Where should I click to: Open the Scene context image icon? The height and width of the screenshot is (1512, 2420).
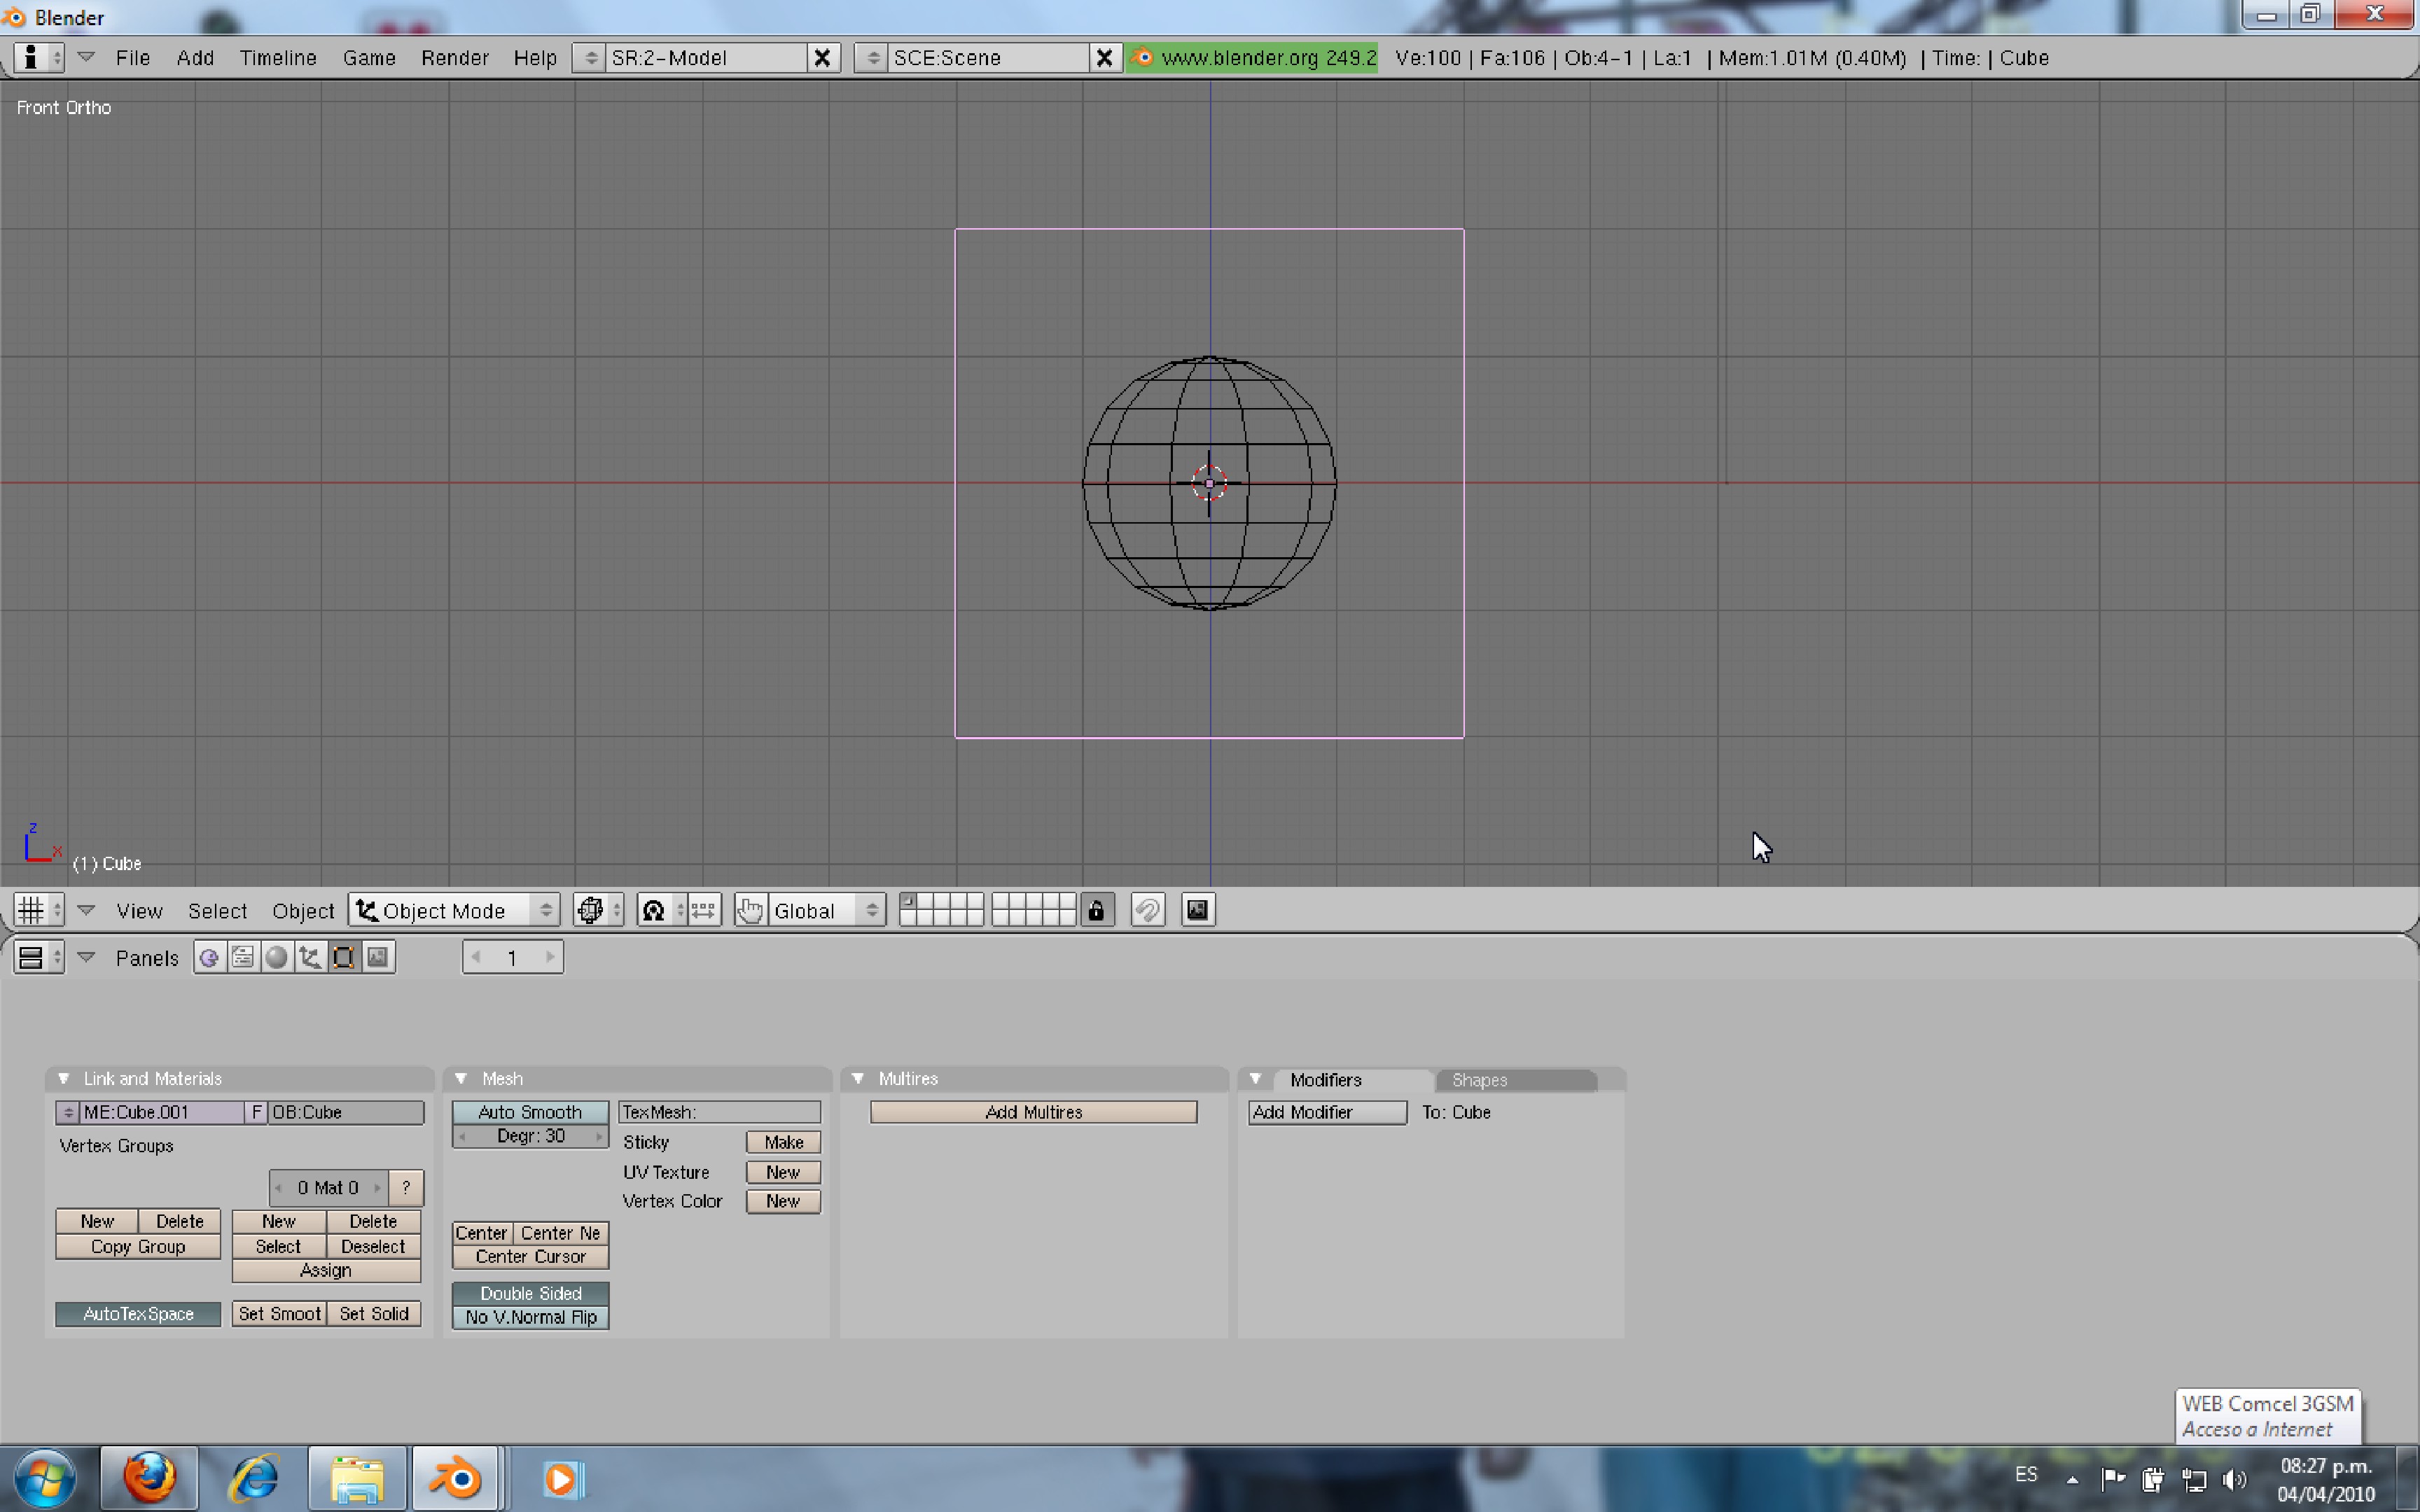[378, 957]
